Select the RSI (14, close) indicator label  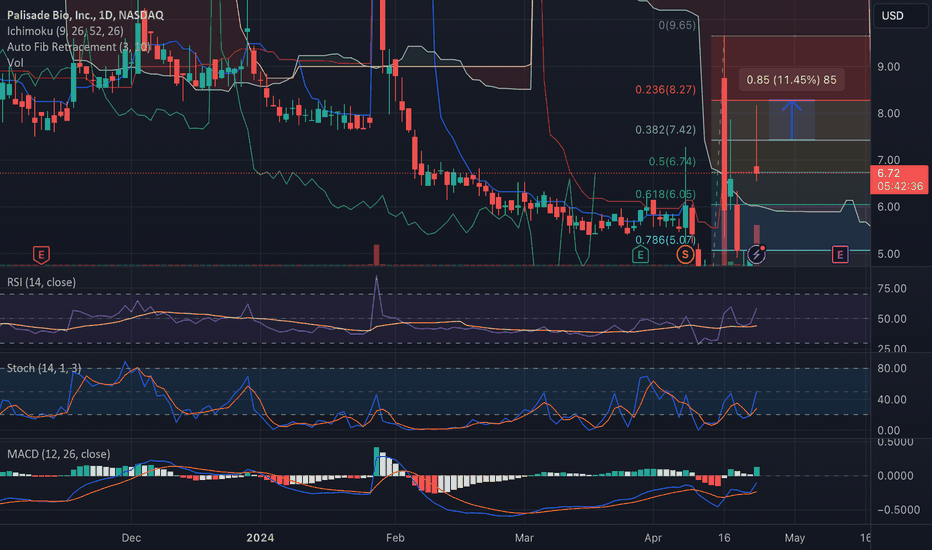click(42, 282)
